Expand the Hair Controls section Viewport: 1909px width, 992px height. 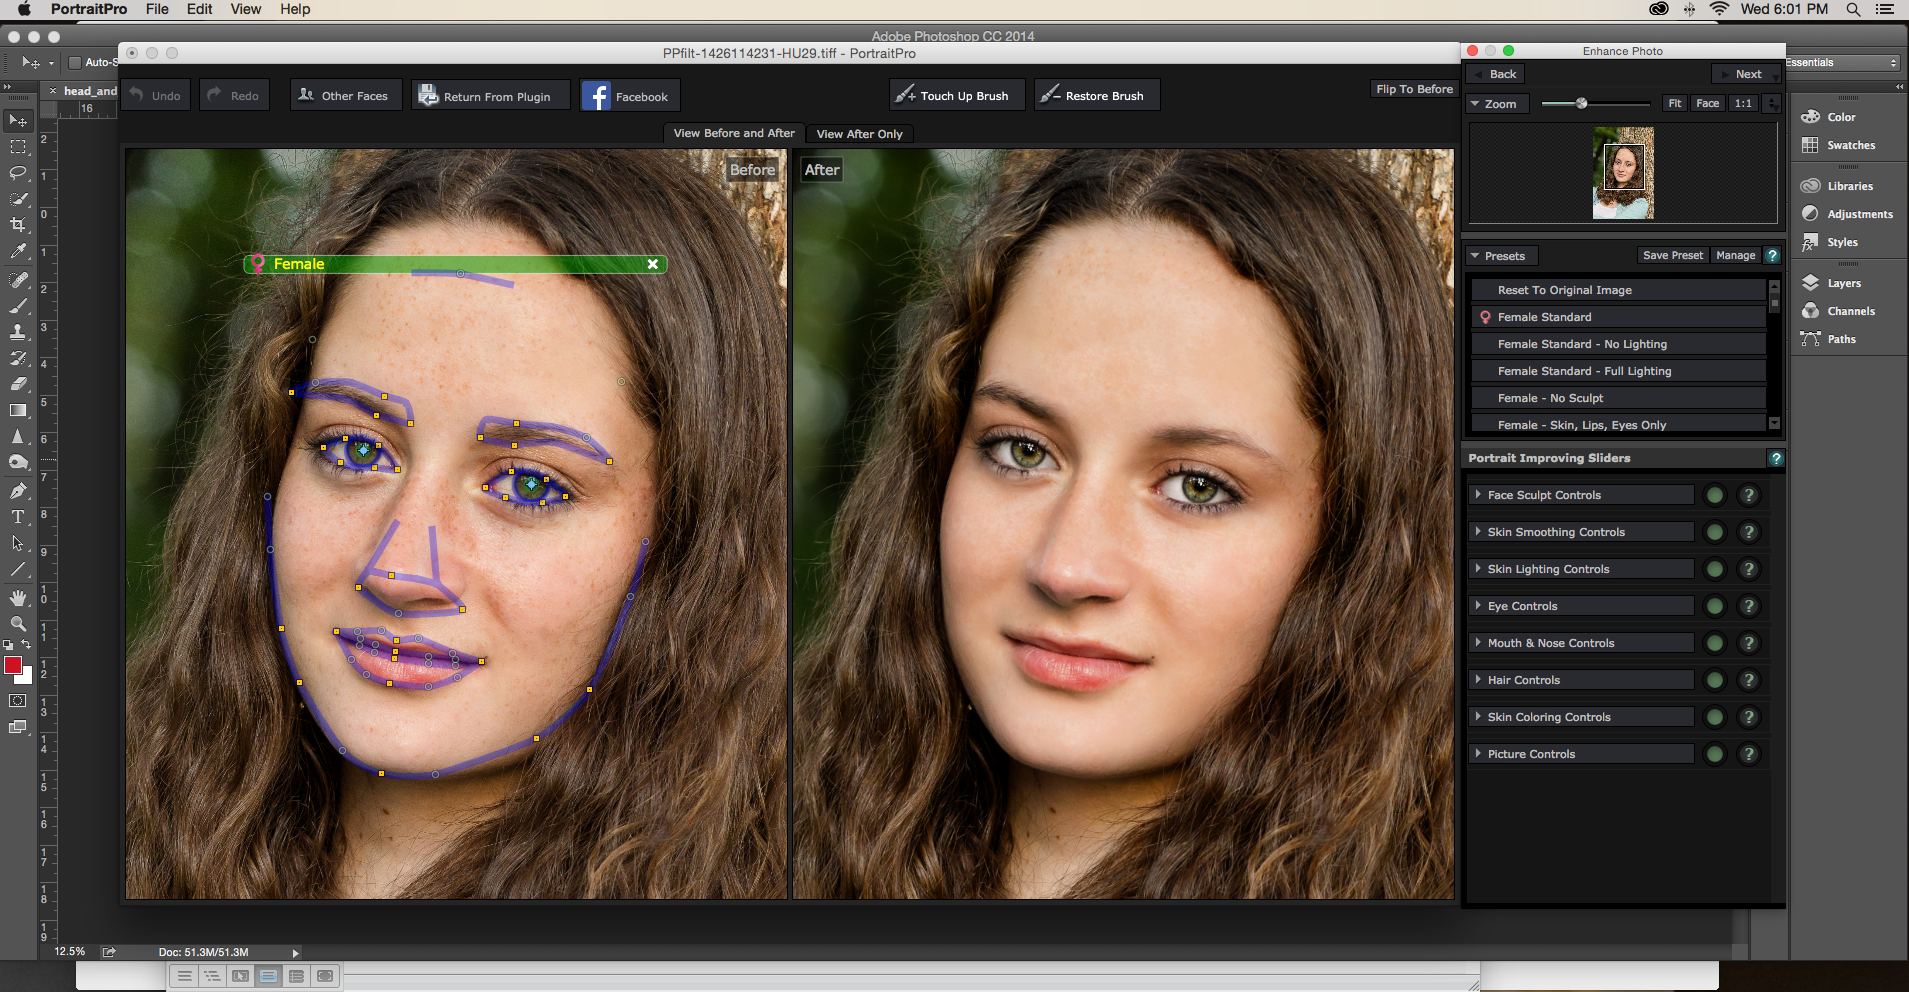point(1581,680)
